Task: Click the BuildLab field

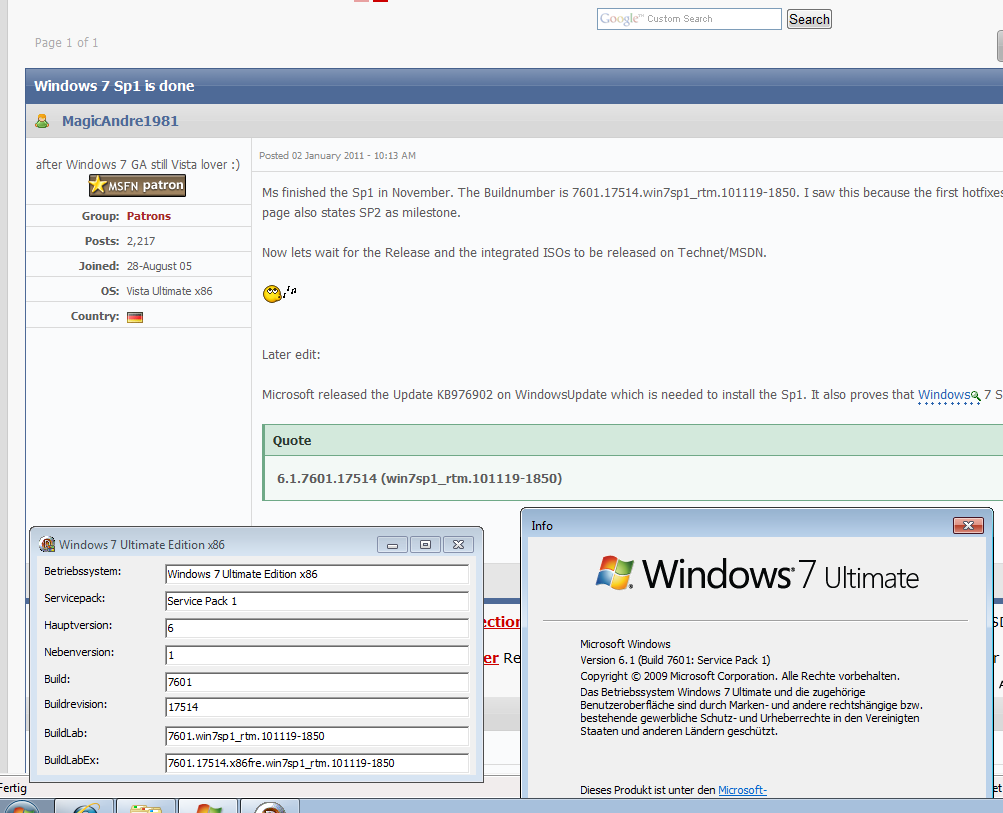Action: point(317,736)
